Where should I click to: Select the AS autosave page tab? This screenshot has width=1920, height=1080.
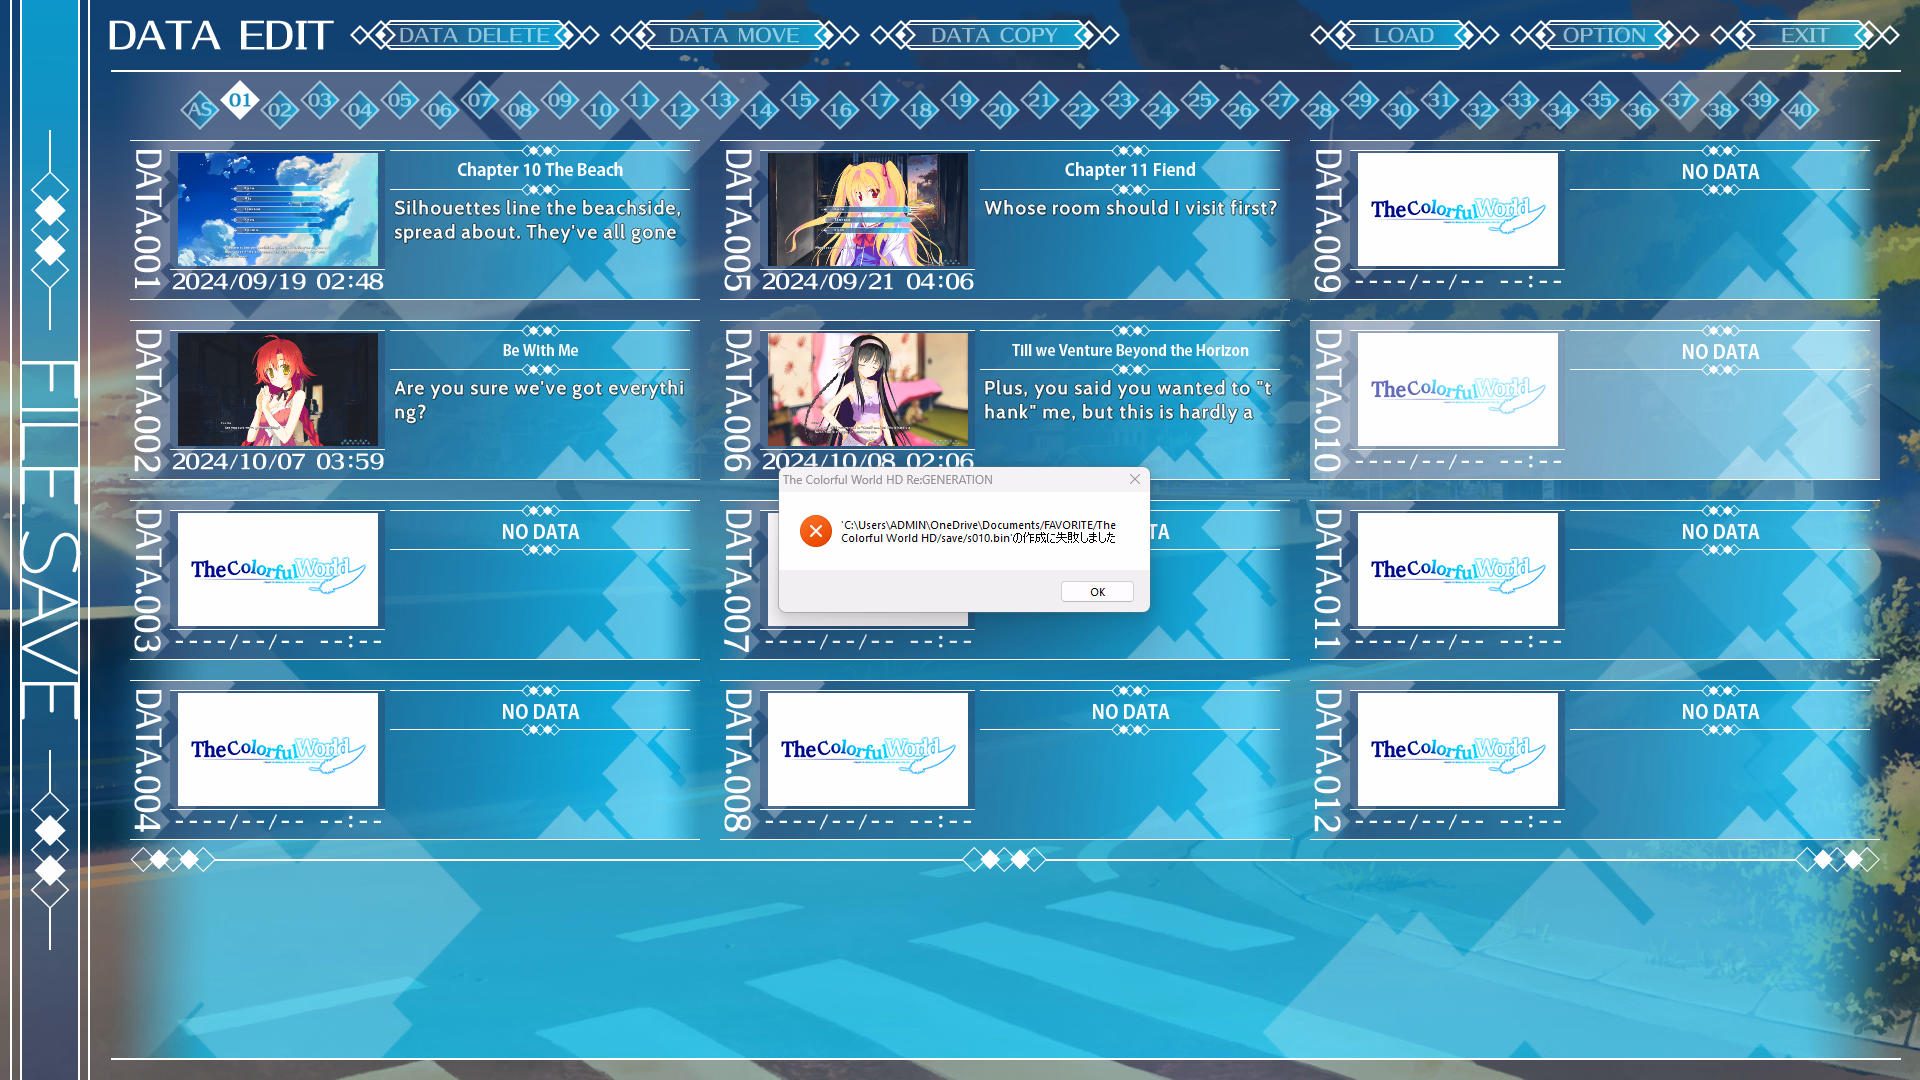coord(200,110)
